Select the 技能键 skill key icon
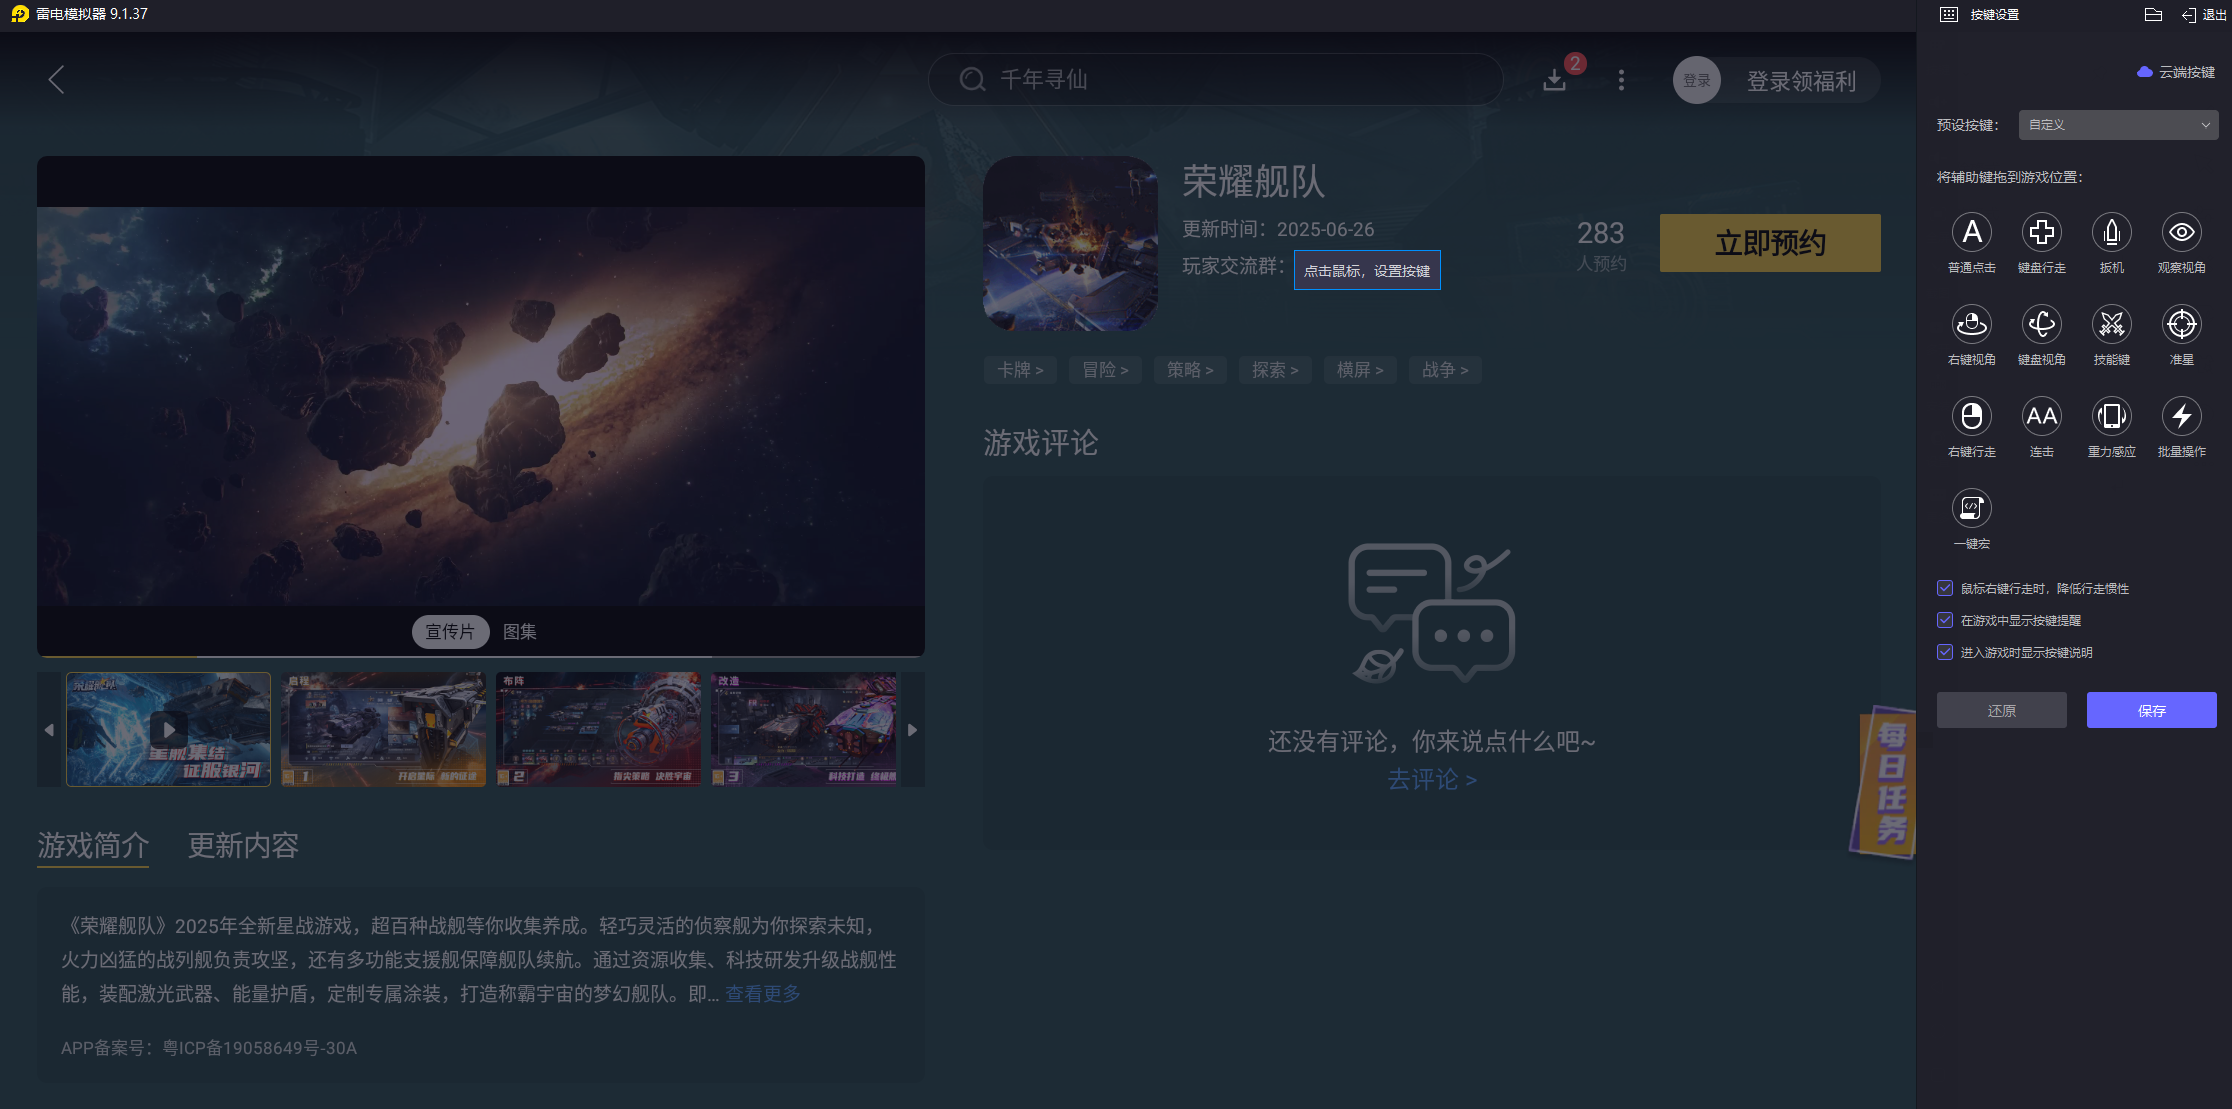The image size is (2232, 1109). click(x=2111, y=325)
